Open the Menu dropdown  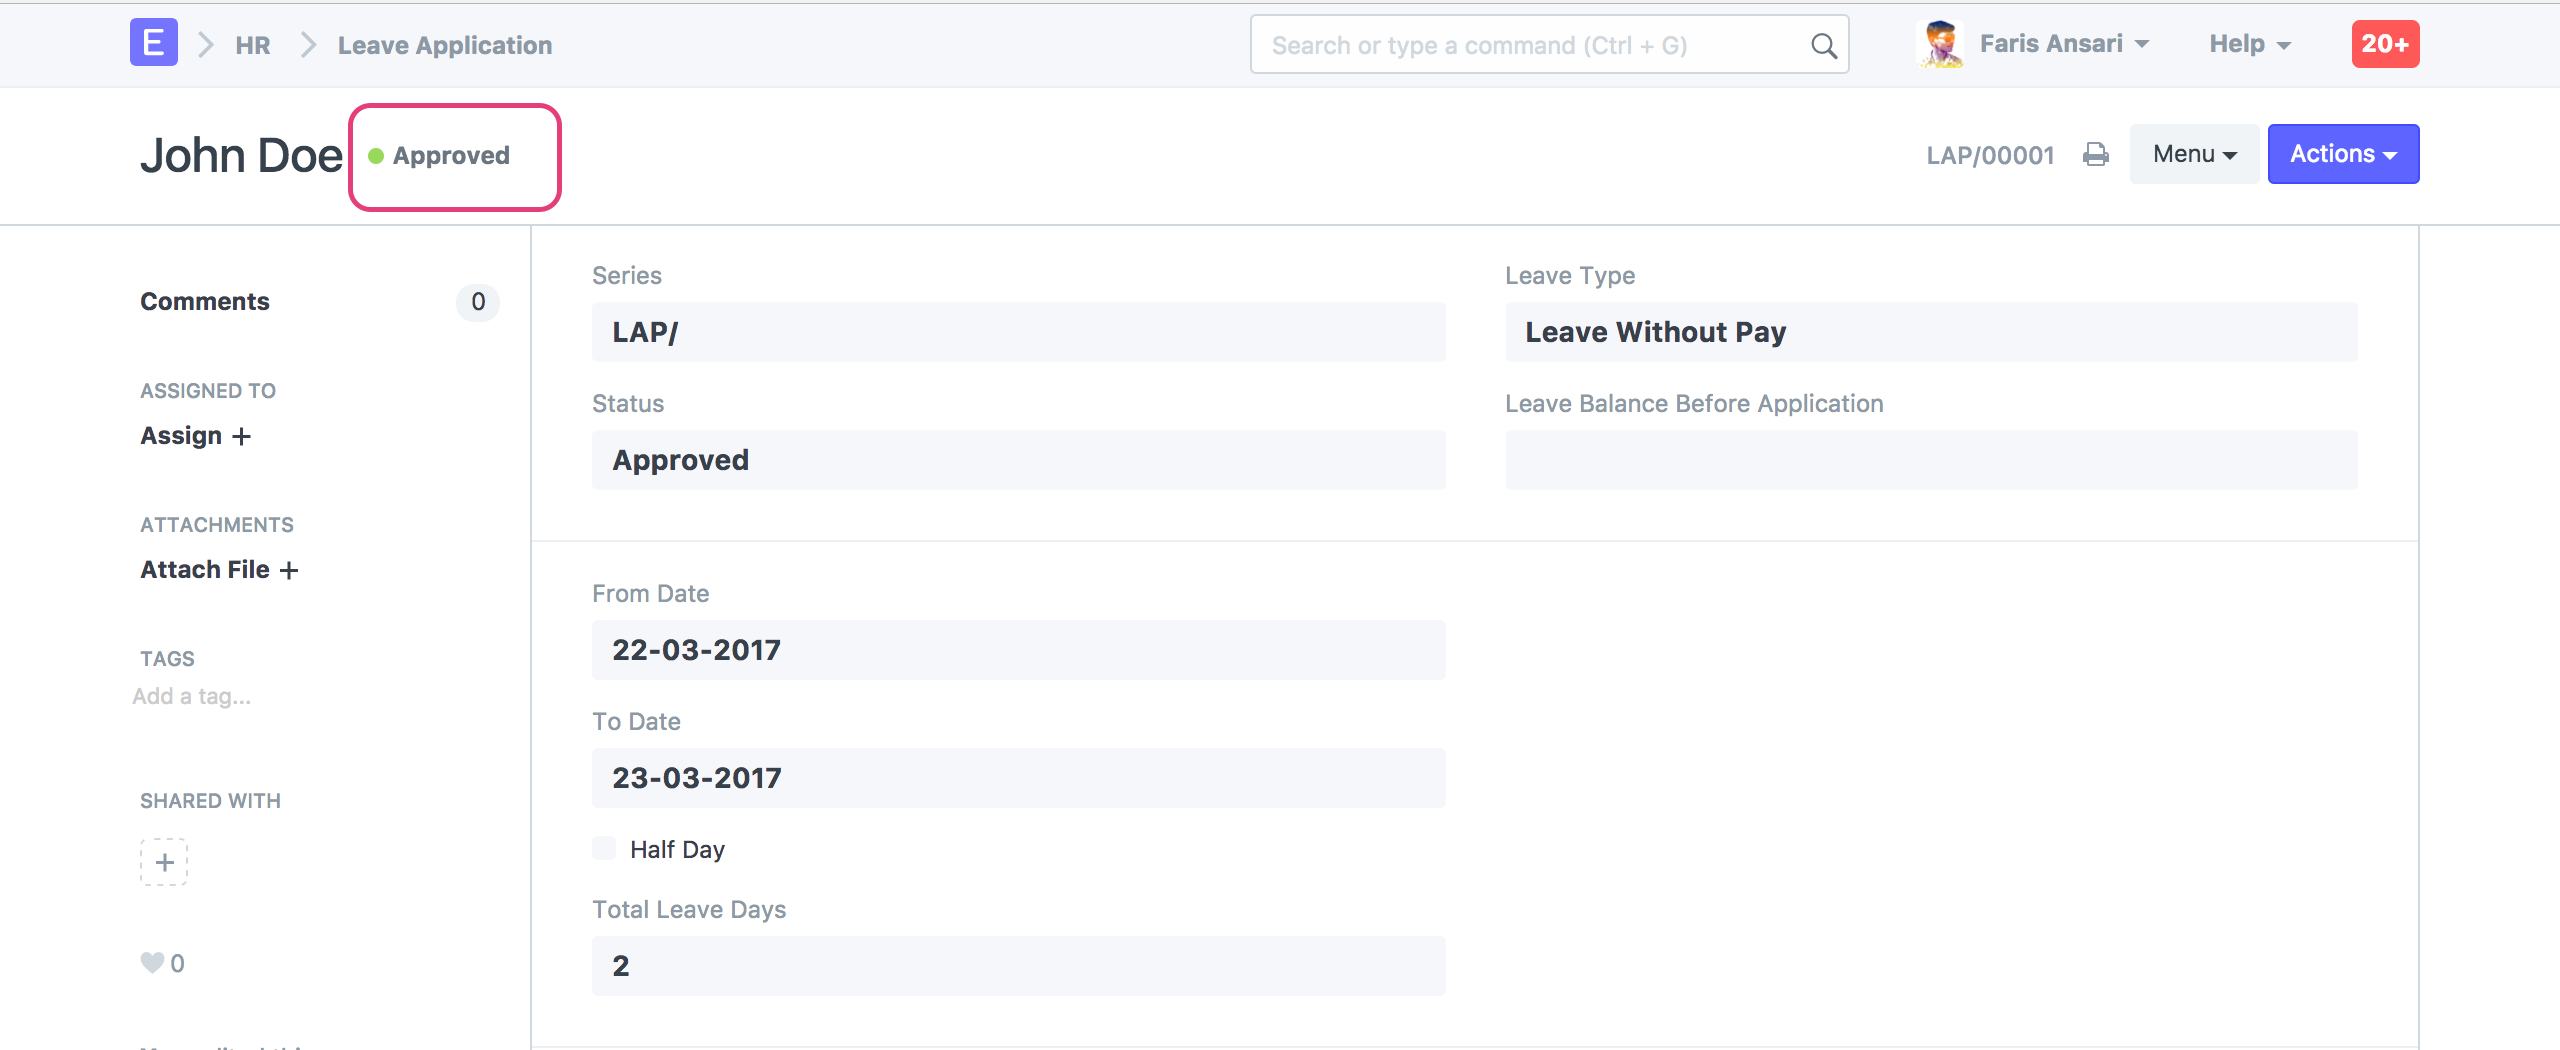pos(2194,154)
